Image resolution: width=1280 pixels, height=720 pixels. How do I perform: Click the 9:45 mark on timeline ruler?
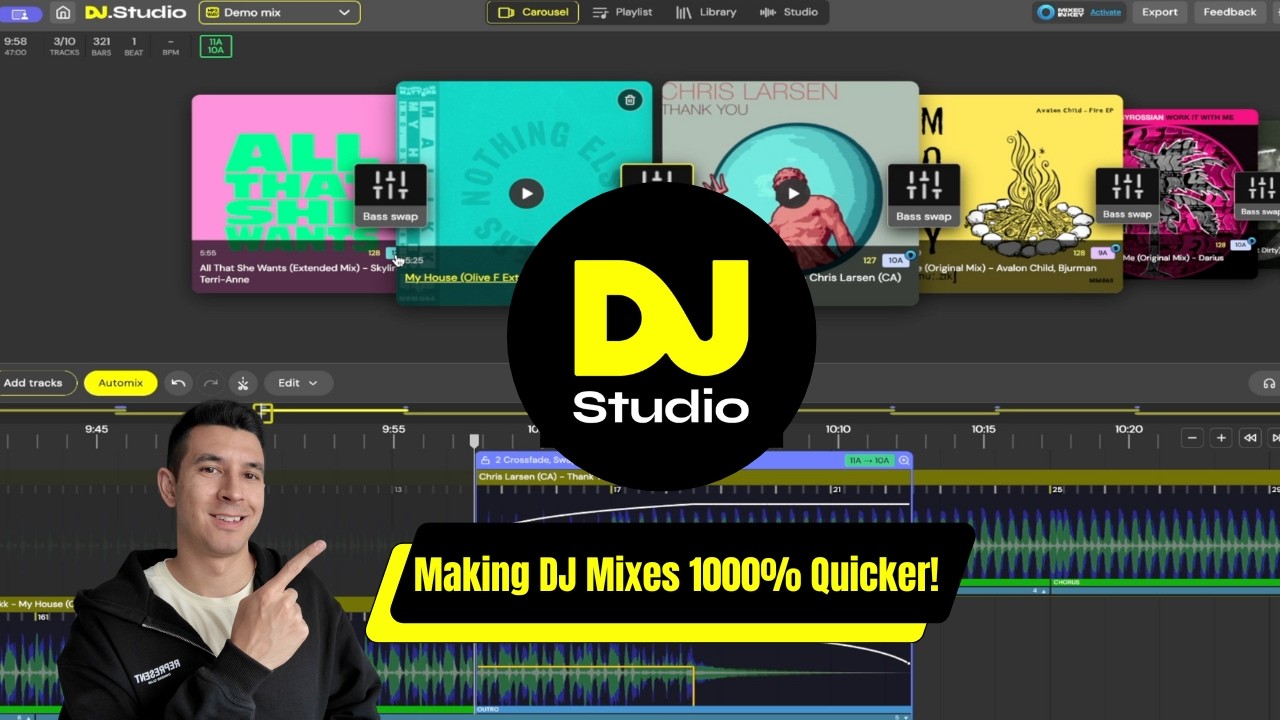point(96,429)
